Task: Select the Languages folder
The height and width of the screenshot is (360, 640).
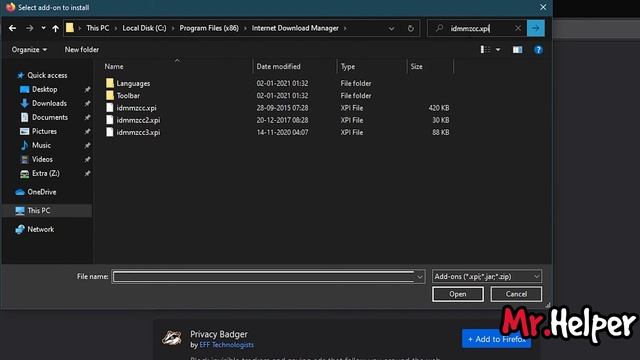Action: coord(133,83)
